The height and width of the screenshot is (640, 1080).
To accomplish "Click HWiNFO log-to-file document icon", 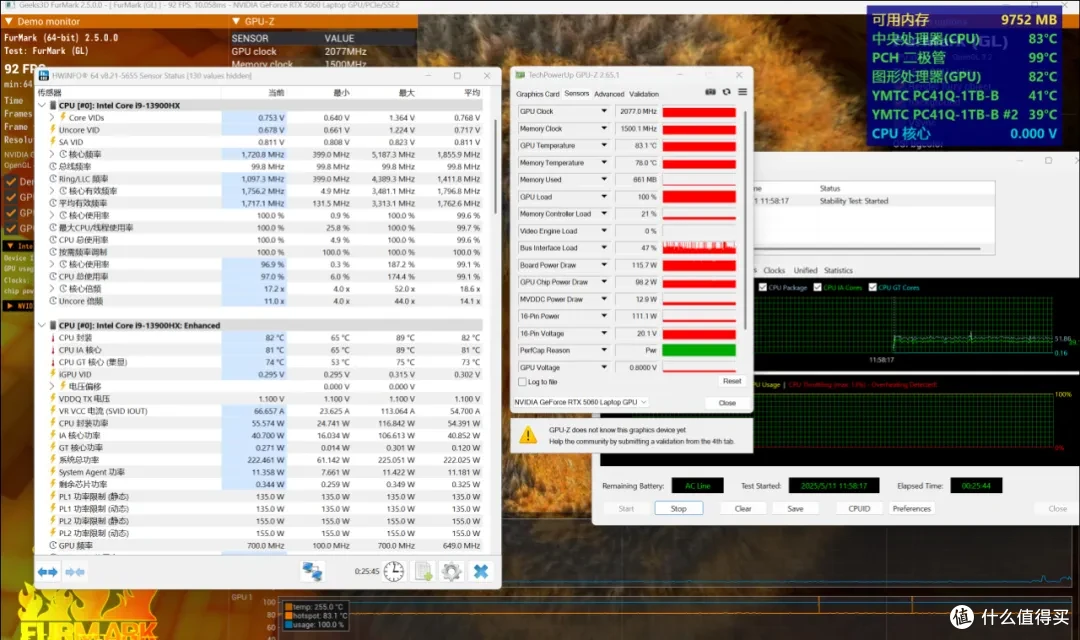I will tap(423, 571).
